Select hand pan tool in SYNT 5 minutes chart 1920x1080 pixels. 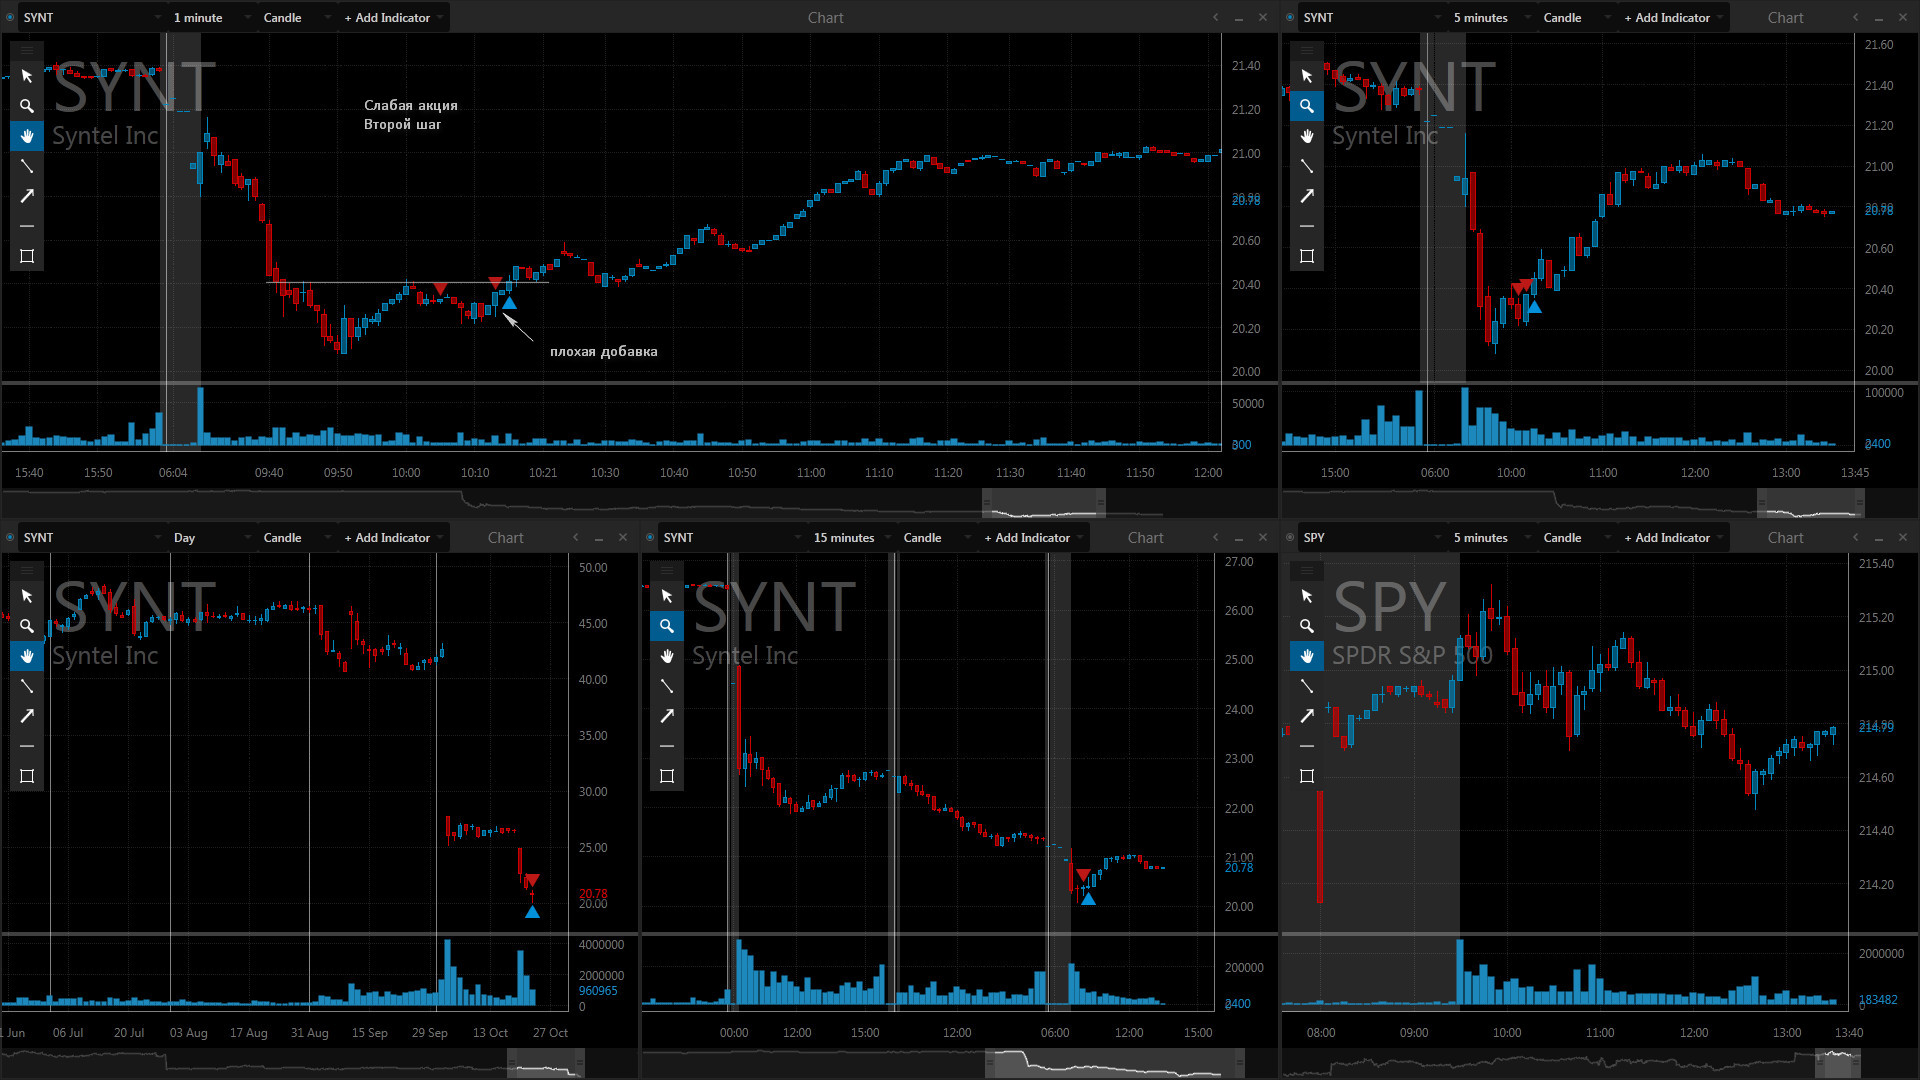tap(1307, 136)
